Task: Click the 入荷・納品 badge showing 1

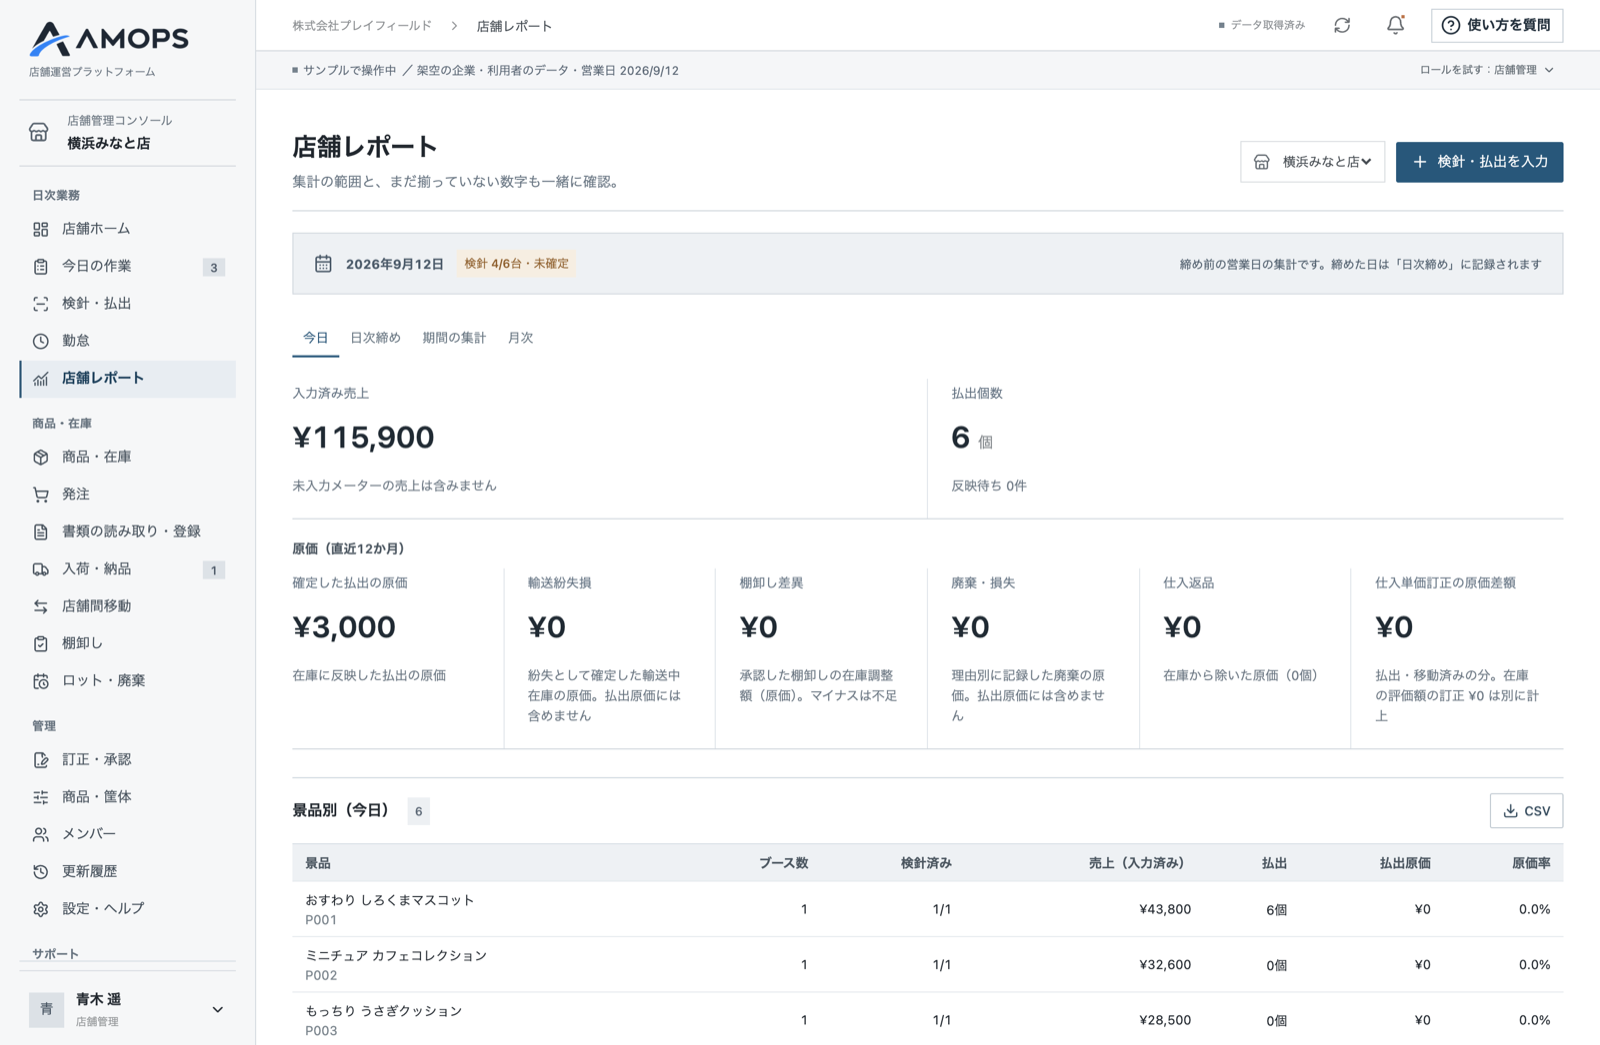Action: click(x=213, y=570)
